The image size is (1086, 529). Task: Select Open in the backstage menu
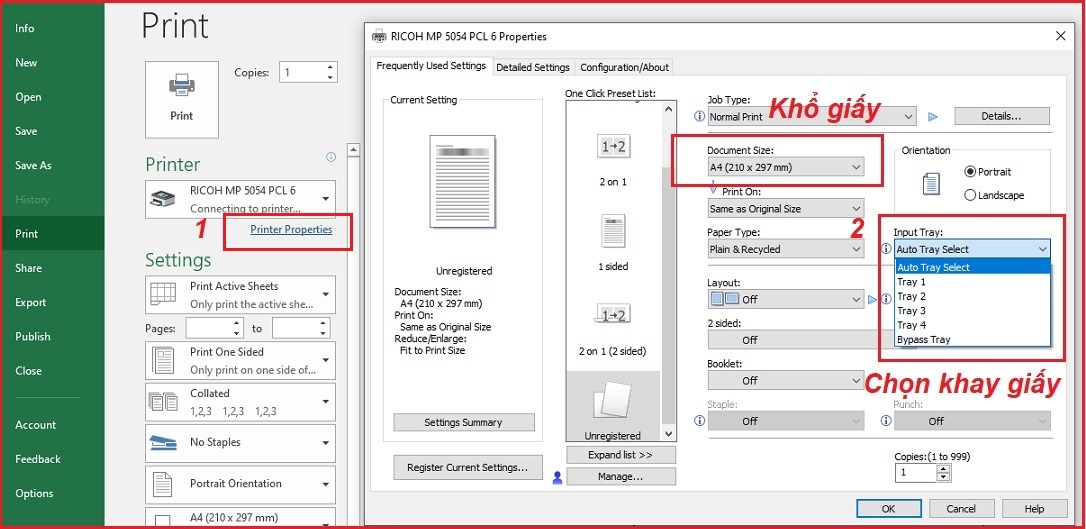click(x=28, y=97)
